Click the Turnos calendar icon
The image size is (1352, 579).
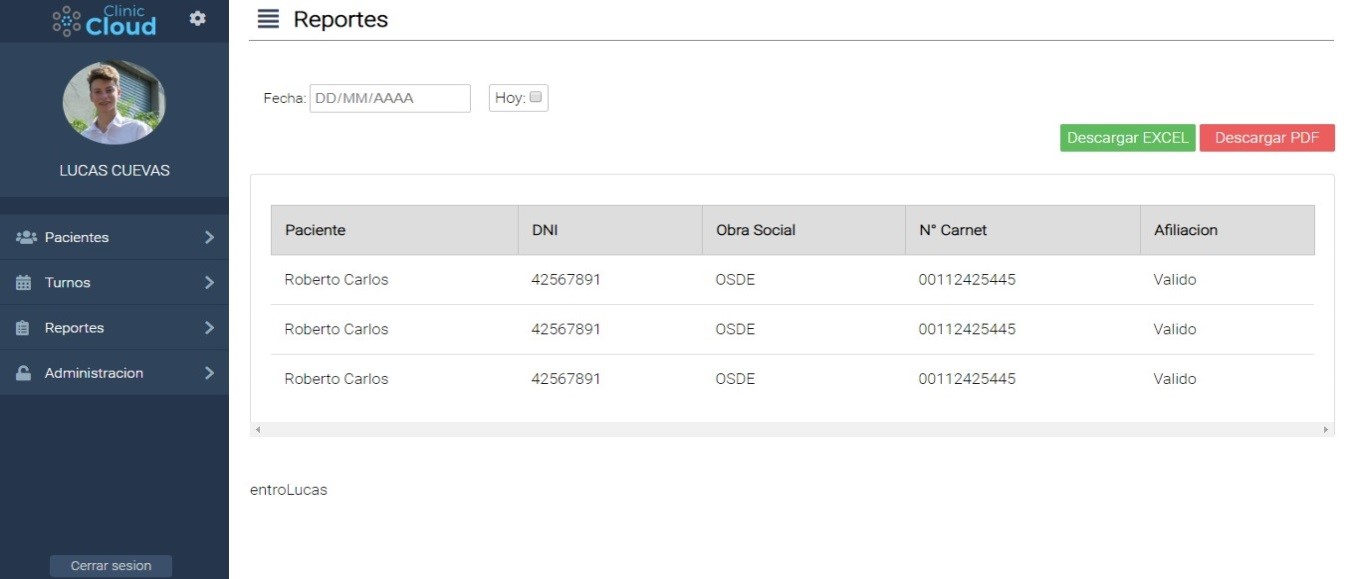click(x=24, y=283)
